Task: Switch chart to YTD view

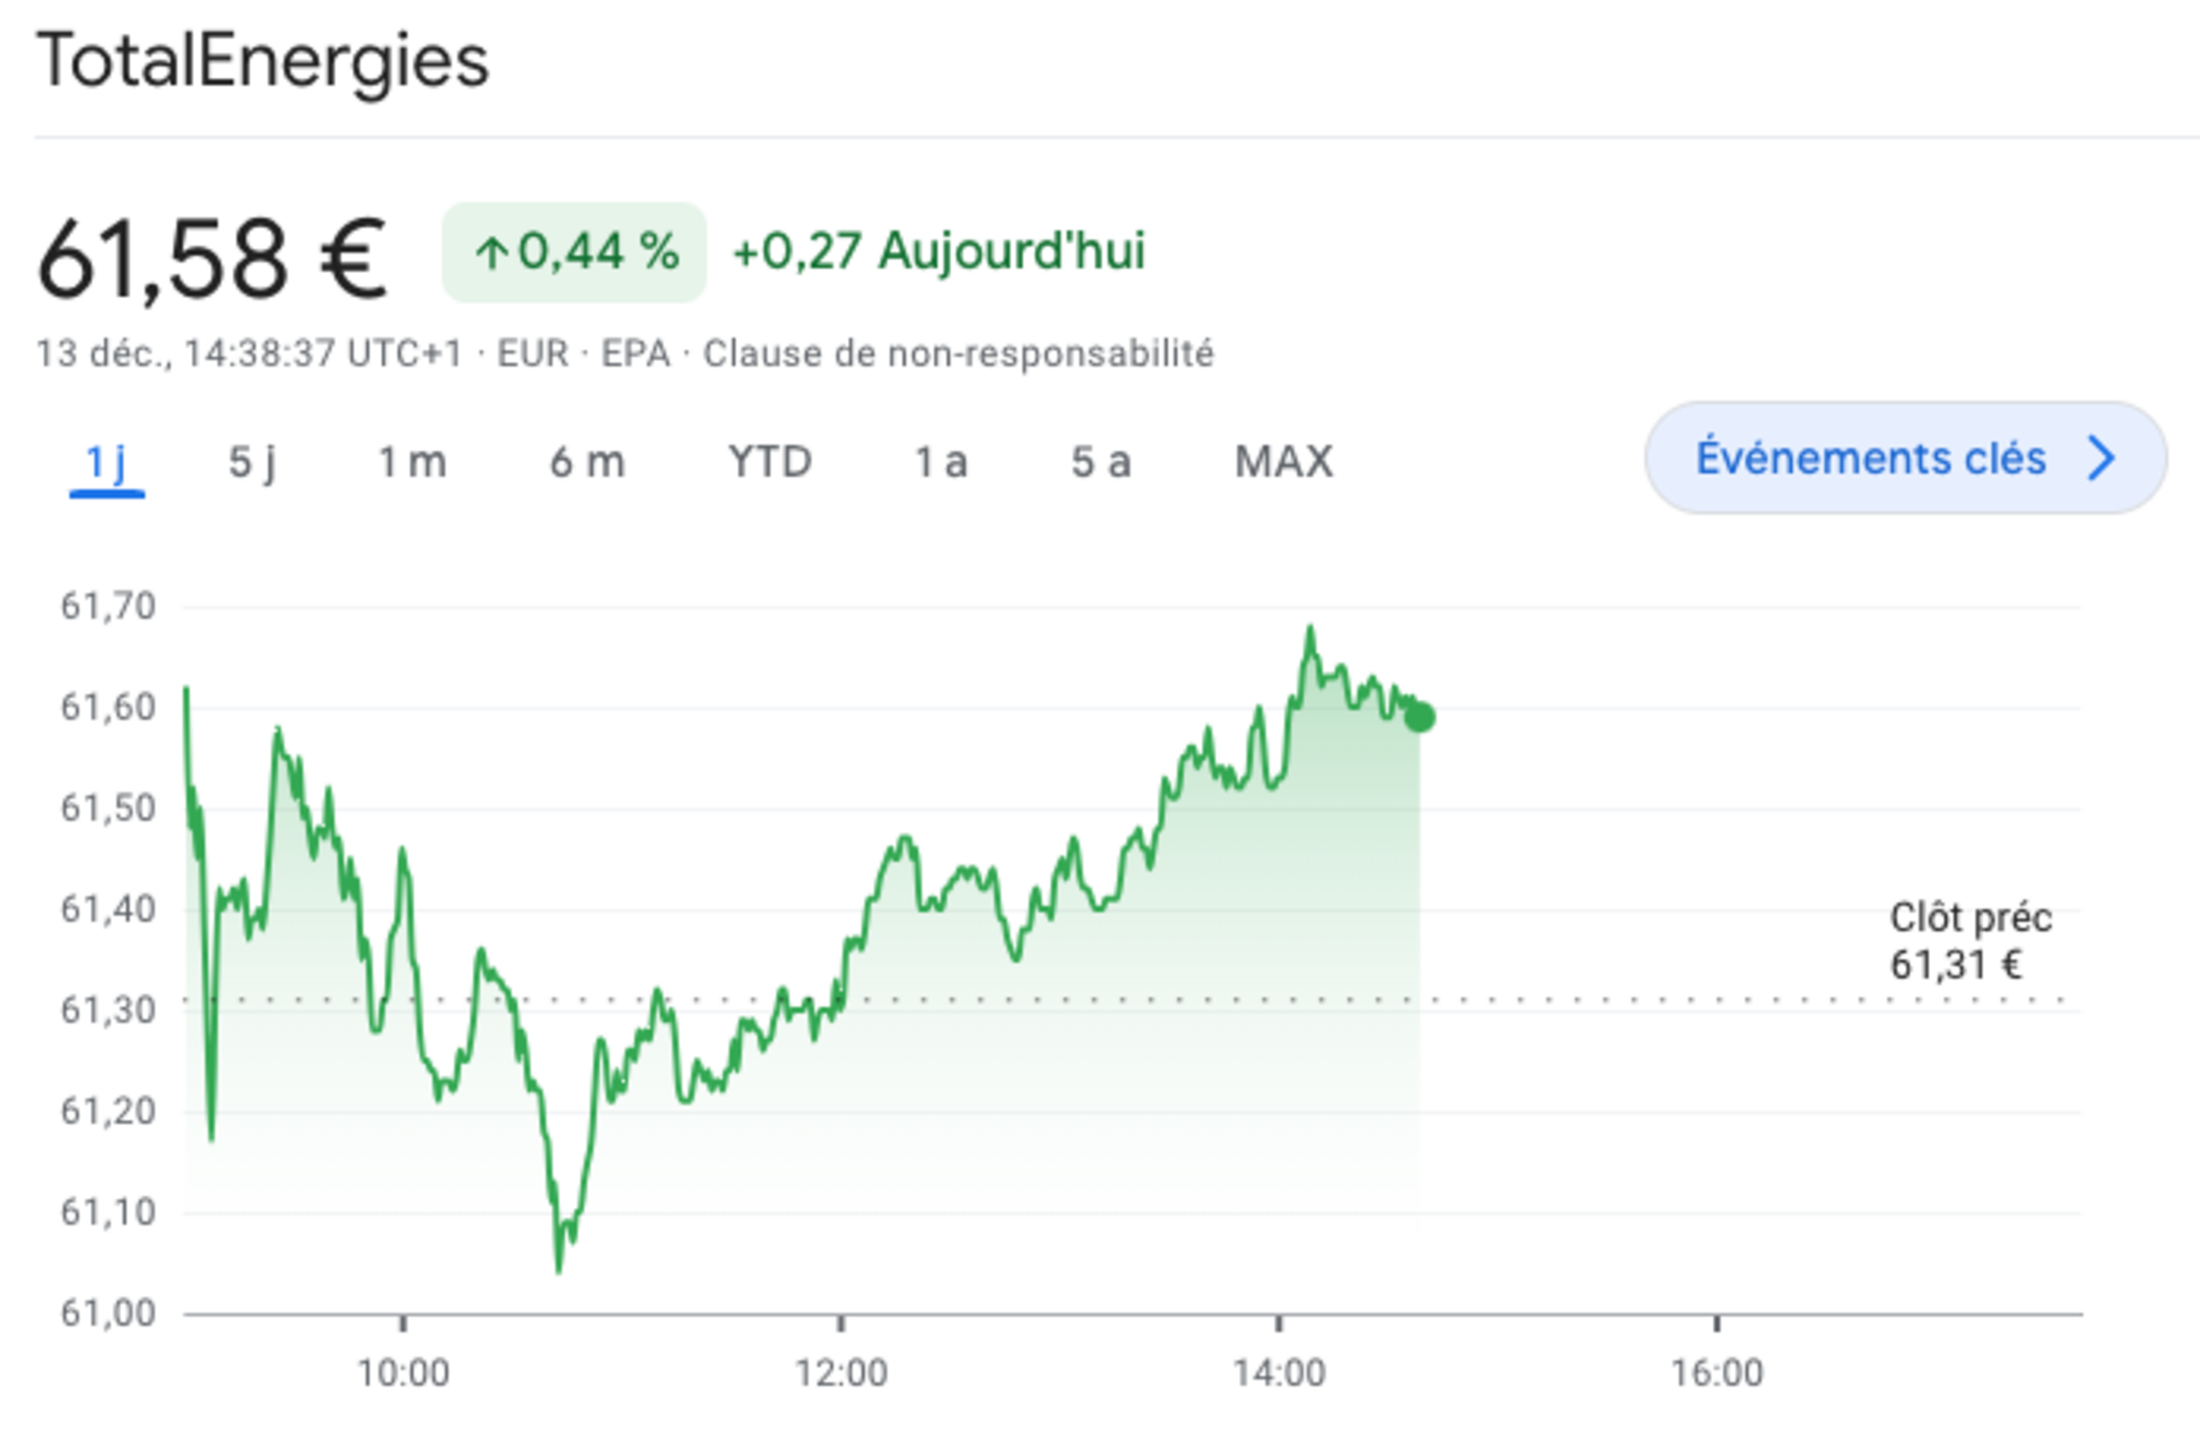Action: (x=770, y=463)
